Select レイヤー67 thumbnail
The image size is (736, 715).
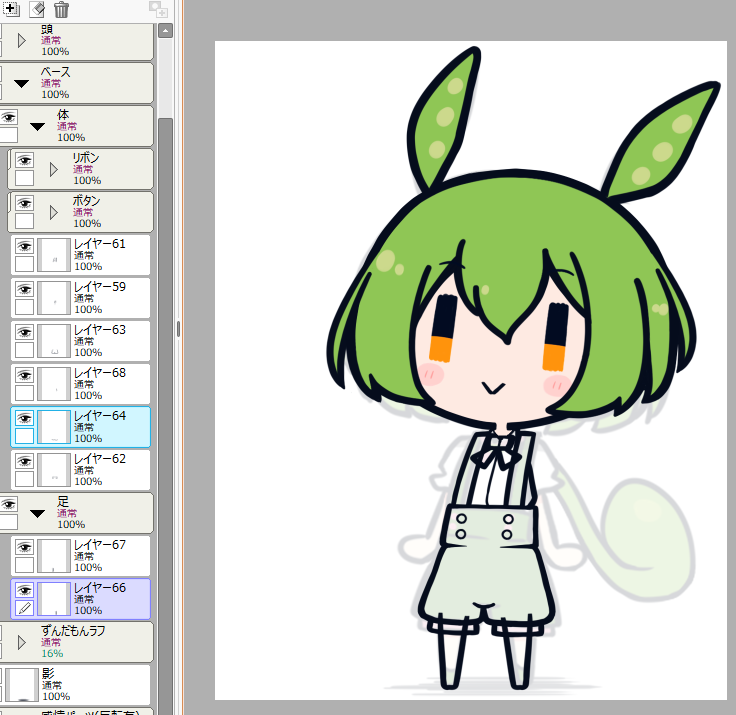point(54,556)
